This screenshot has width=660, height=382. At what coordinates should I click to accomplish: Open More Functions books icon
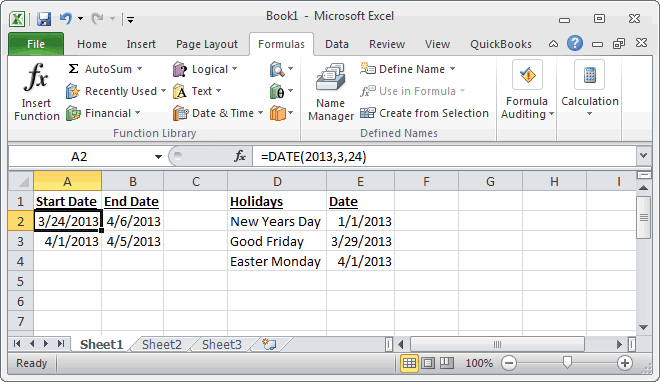pyautogui.click(x=281, y=113)
